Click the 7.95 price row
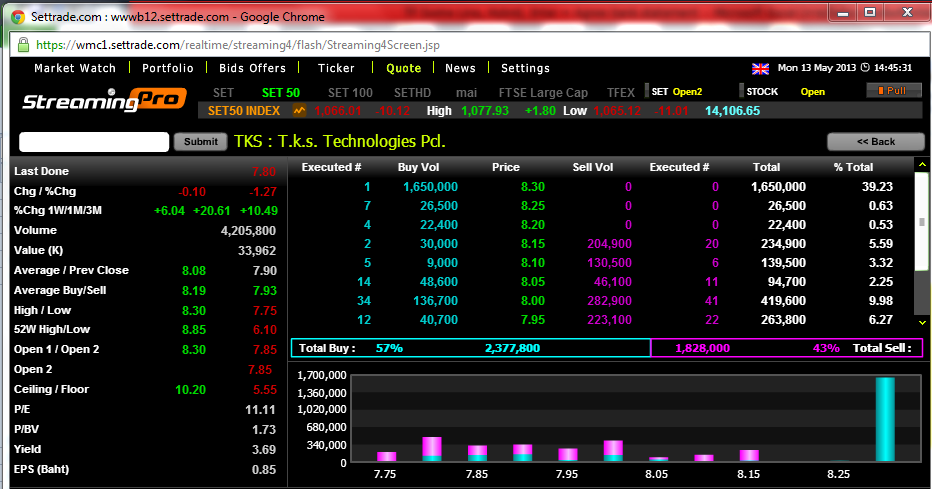 [601, 320]
